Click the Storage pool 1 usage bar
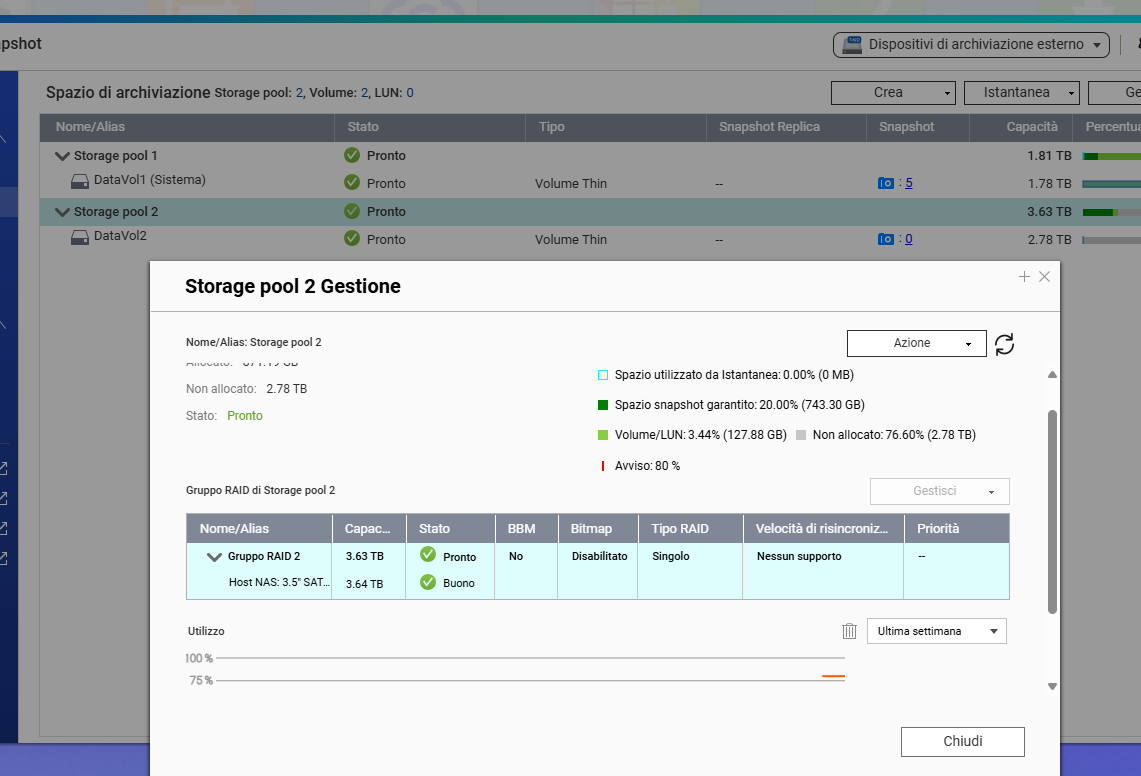 [1110, 156]
